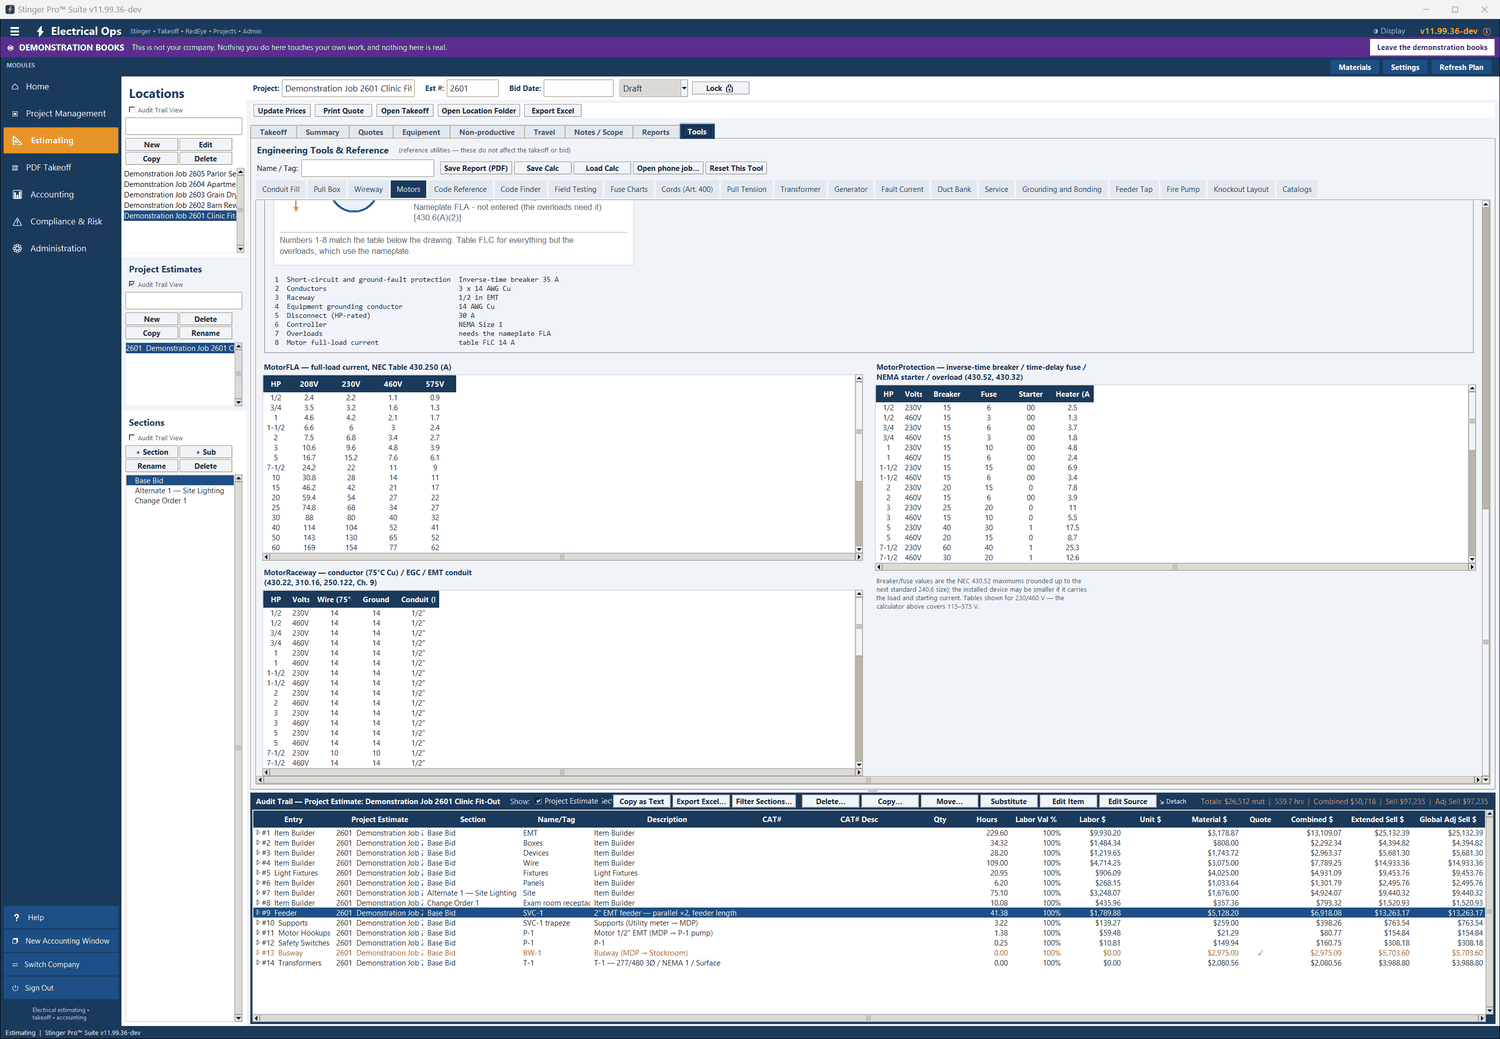Open the Project Management module icon

(16, 114)
